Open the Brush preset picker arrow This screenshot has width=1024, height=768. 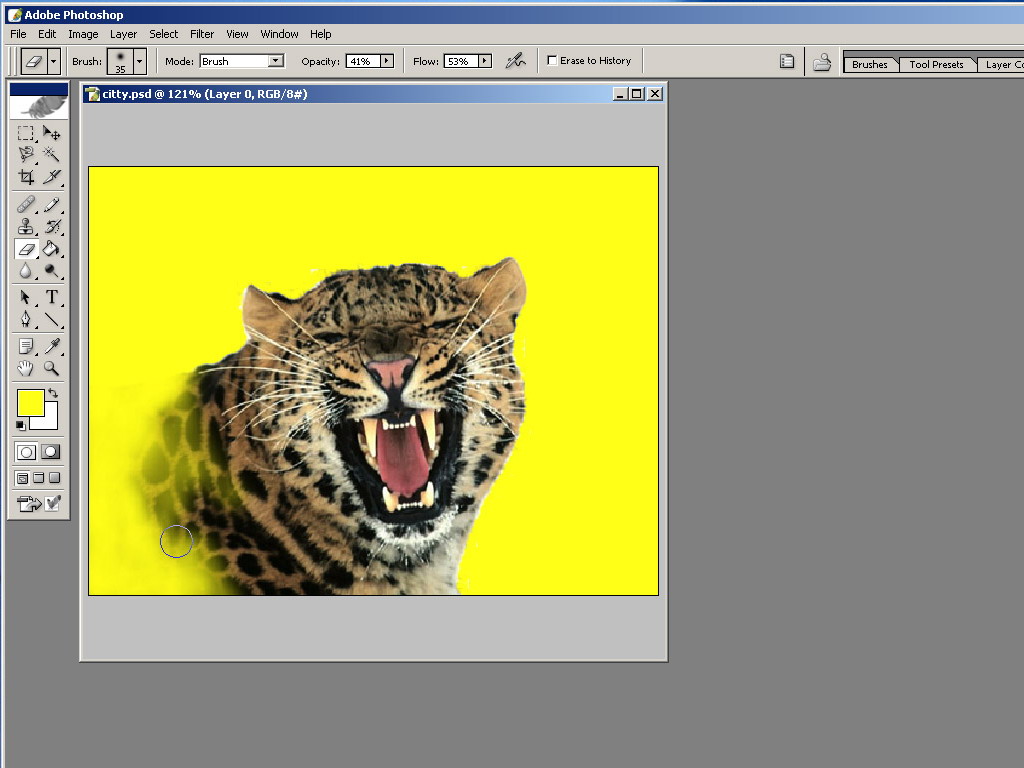(139, 61)
